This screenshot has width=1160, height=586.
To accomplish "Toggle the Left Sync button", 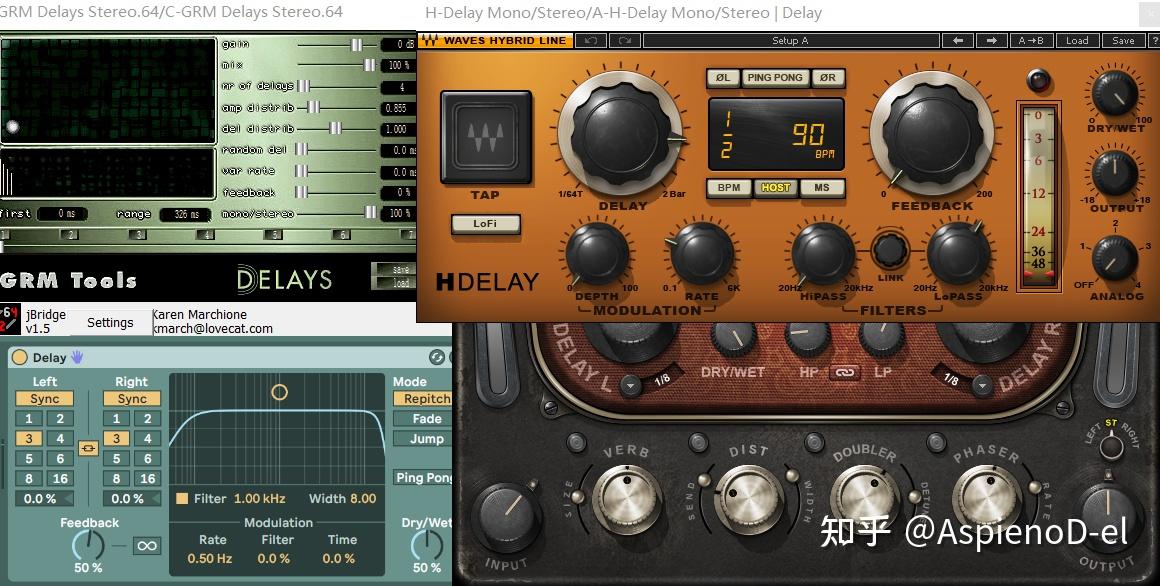I will [44, 398].
